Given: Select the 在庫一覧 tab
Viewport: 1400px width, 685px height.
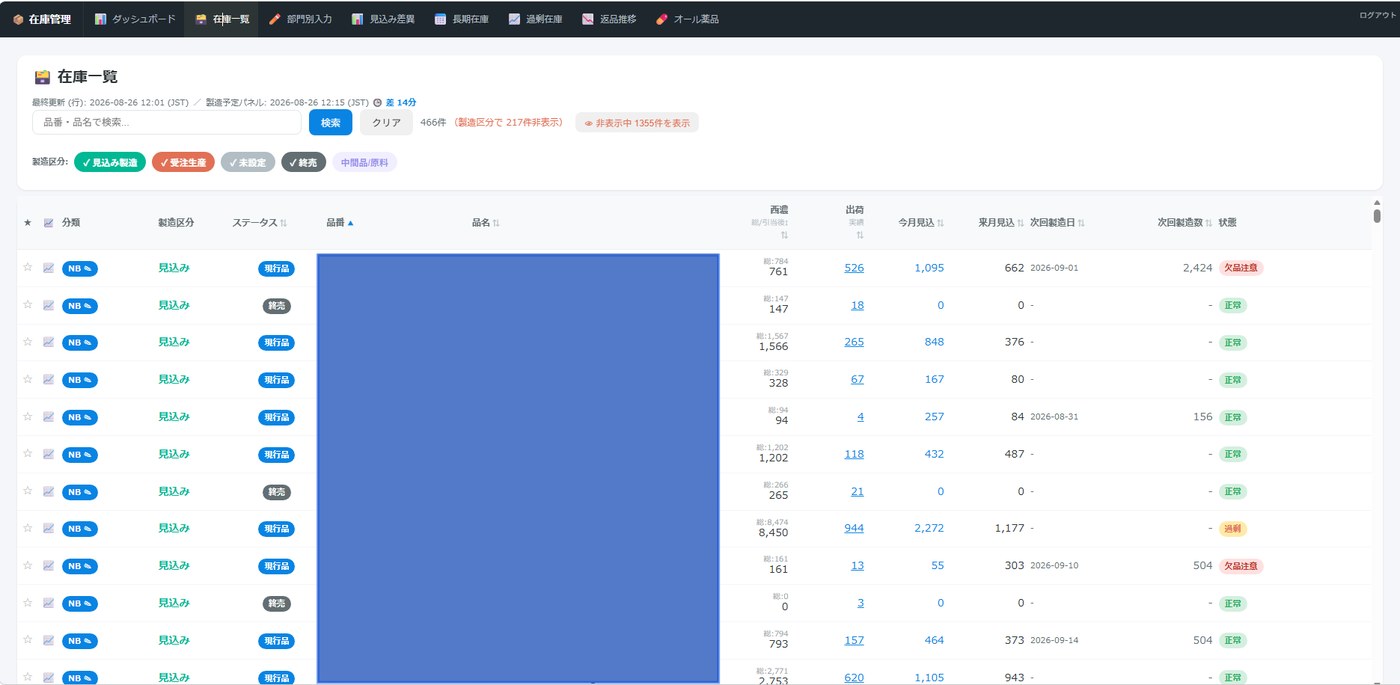Looking at the screenshot, I should (222, 19).
